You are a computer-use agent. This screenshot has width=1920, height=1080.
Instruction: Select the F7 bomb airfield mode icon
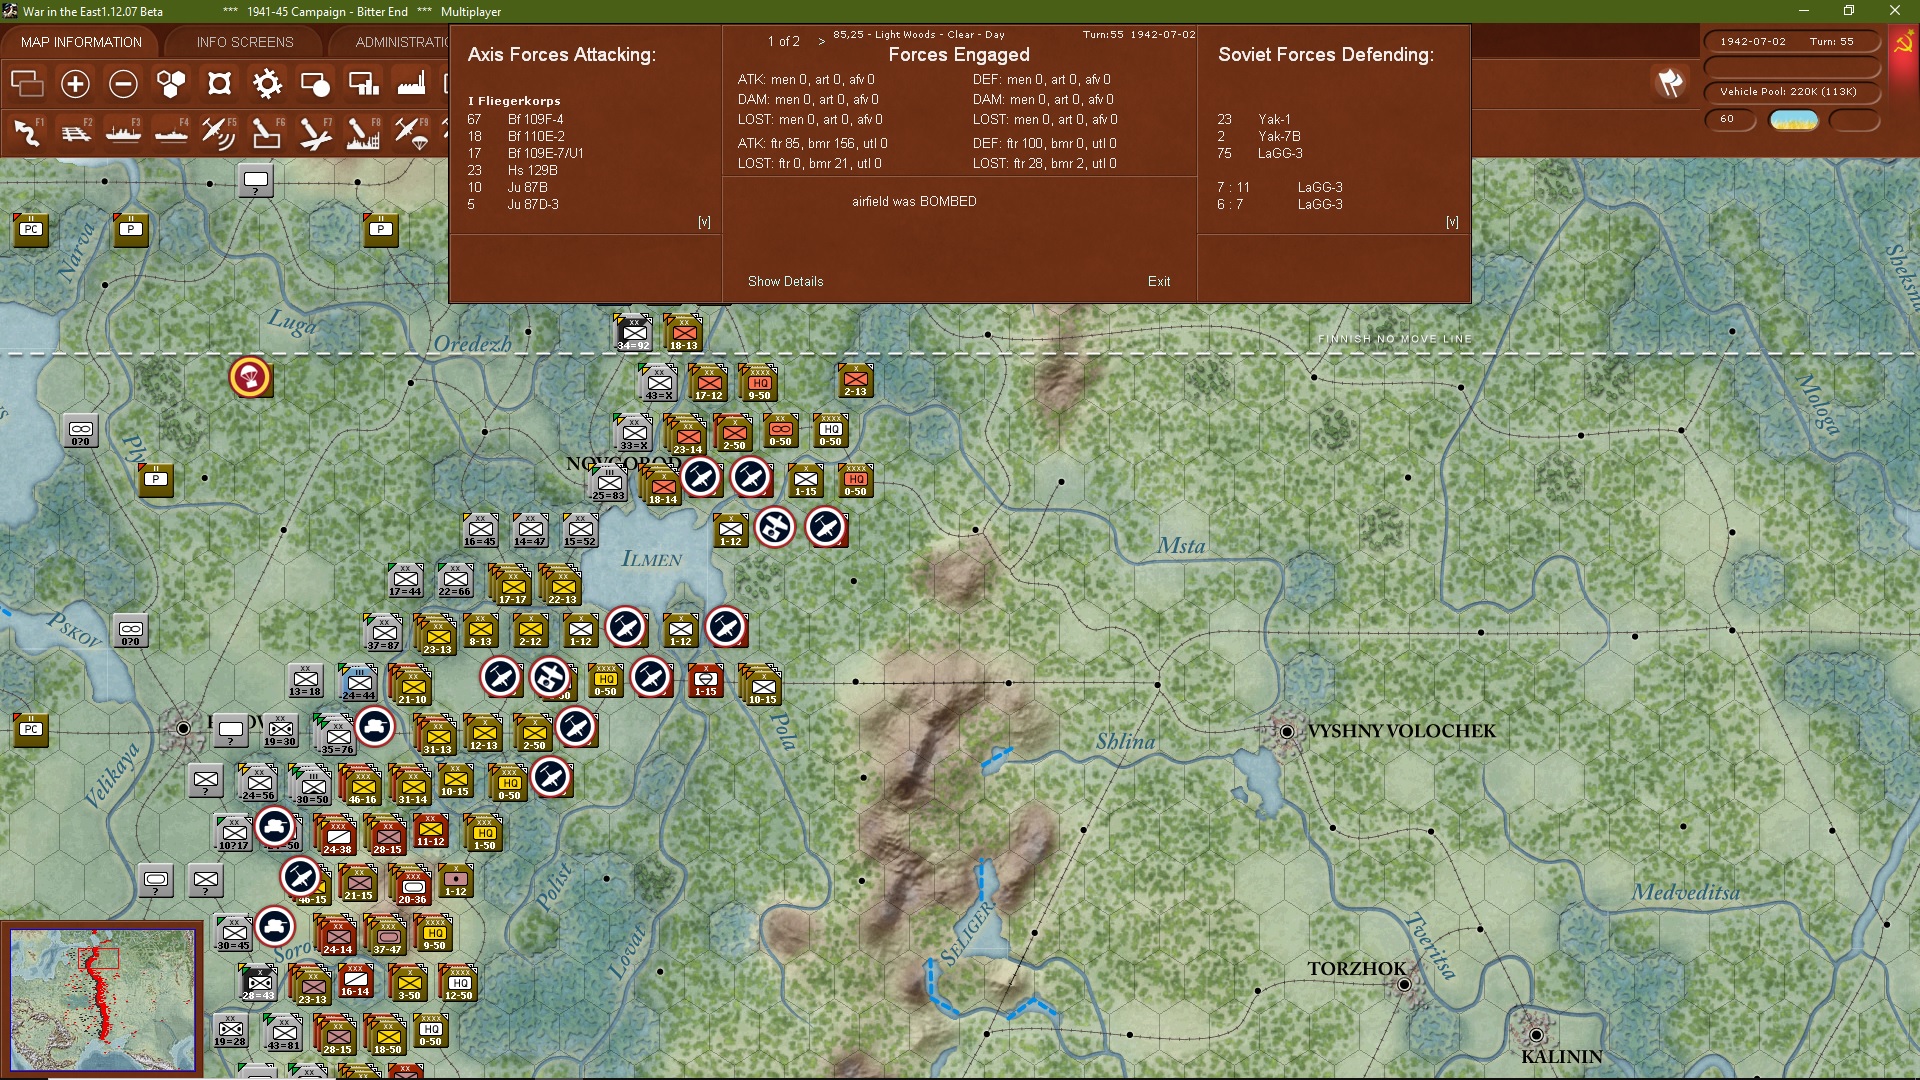(x=315, y=132)
